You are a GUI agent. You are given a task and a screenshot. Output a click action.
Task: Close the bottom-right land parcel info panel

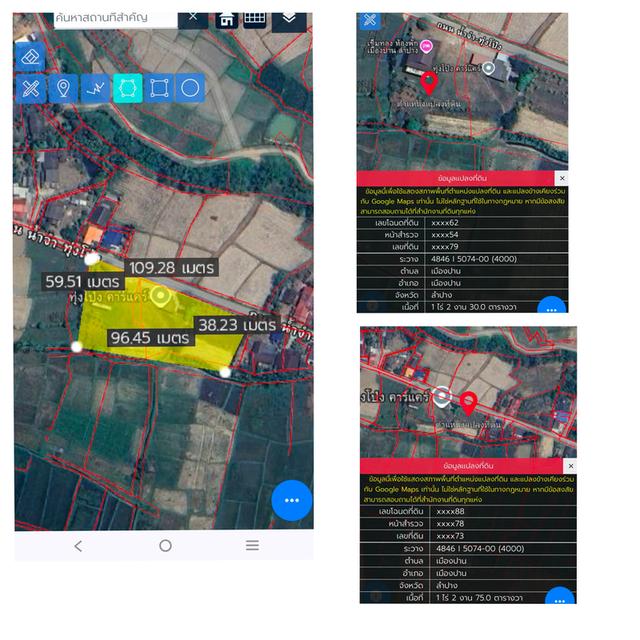click(x=570, y=467)
